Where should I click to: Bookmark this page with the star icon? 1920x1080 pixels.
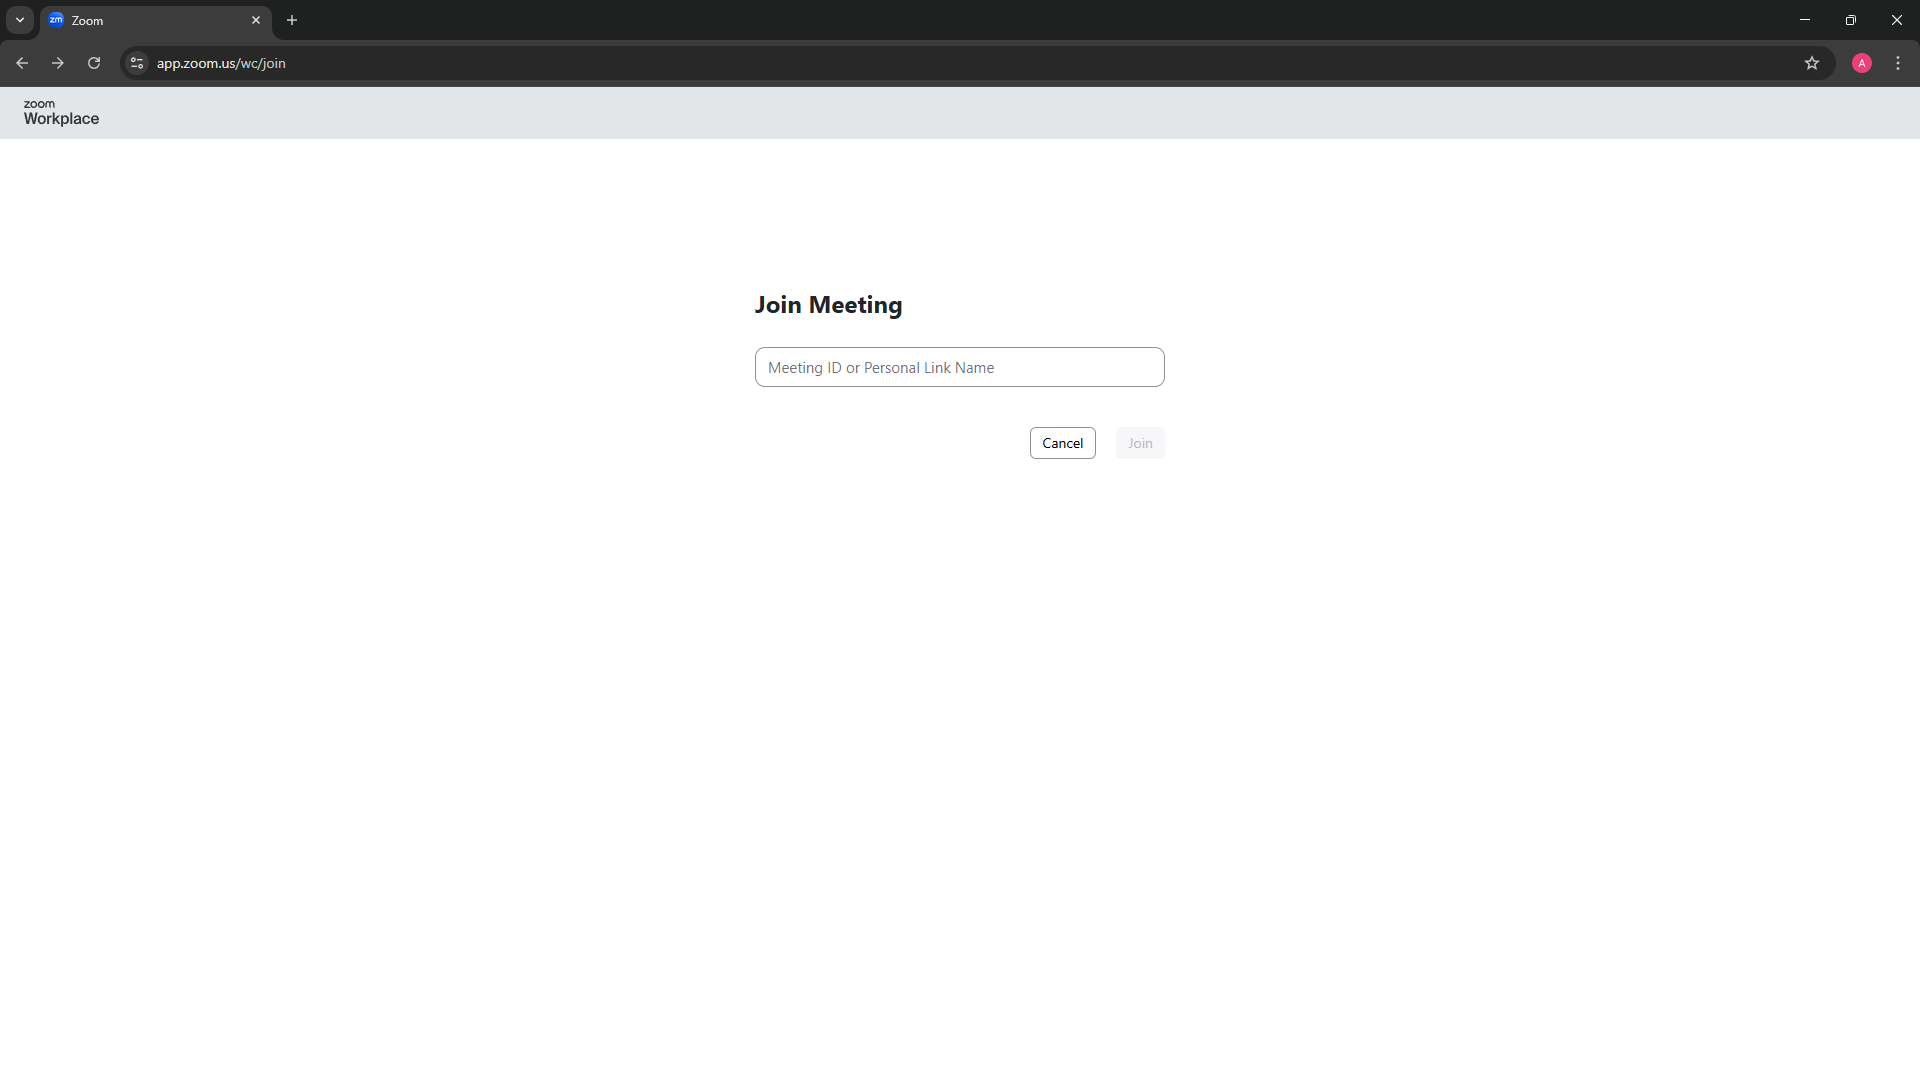pos(1811,63)
